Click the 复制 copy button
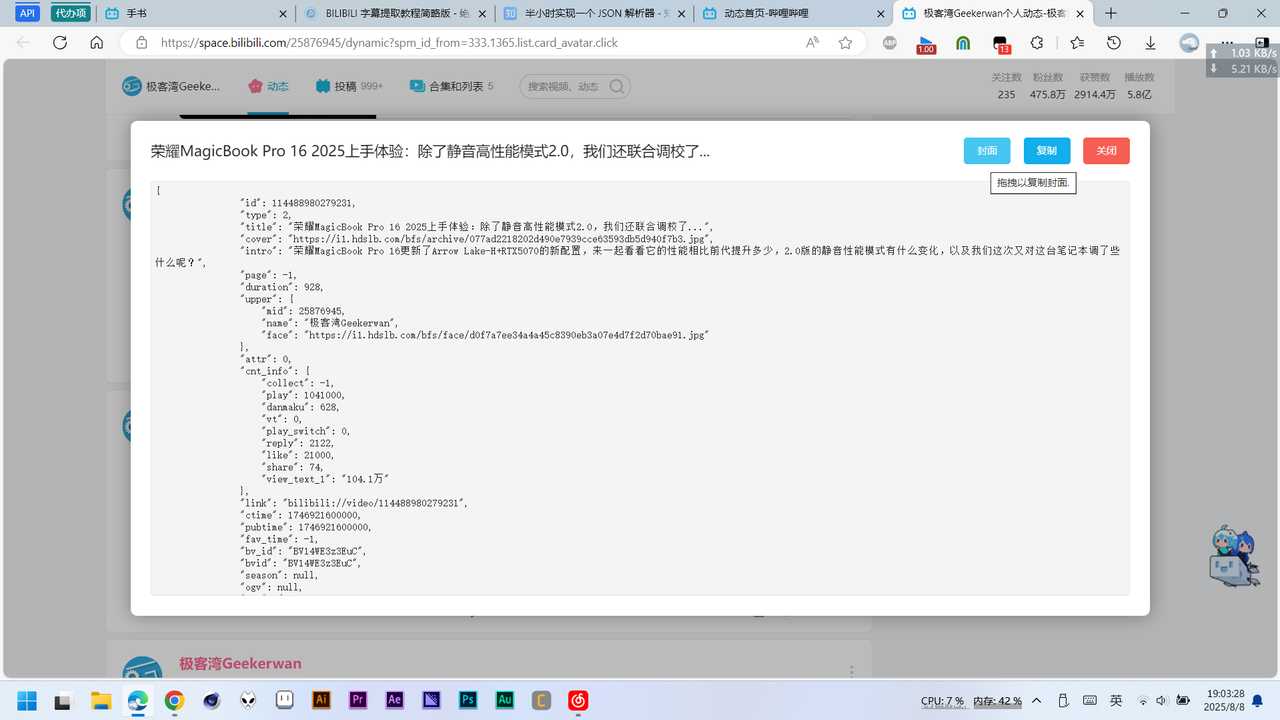The width and height of the screenshot is (1280, 720). 1046,150
